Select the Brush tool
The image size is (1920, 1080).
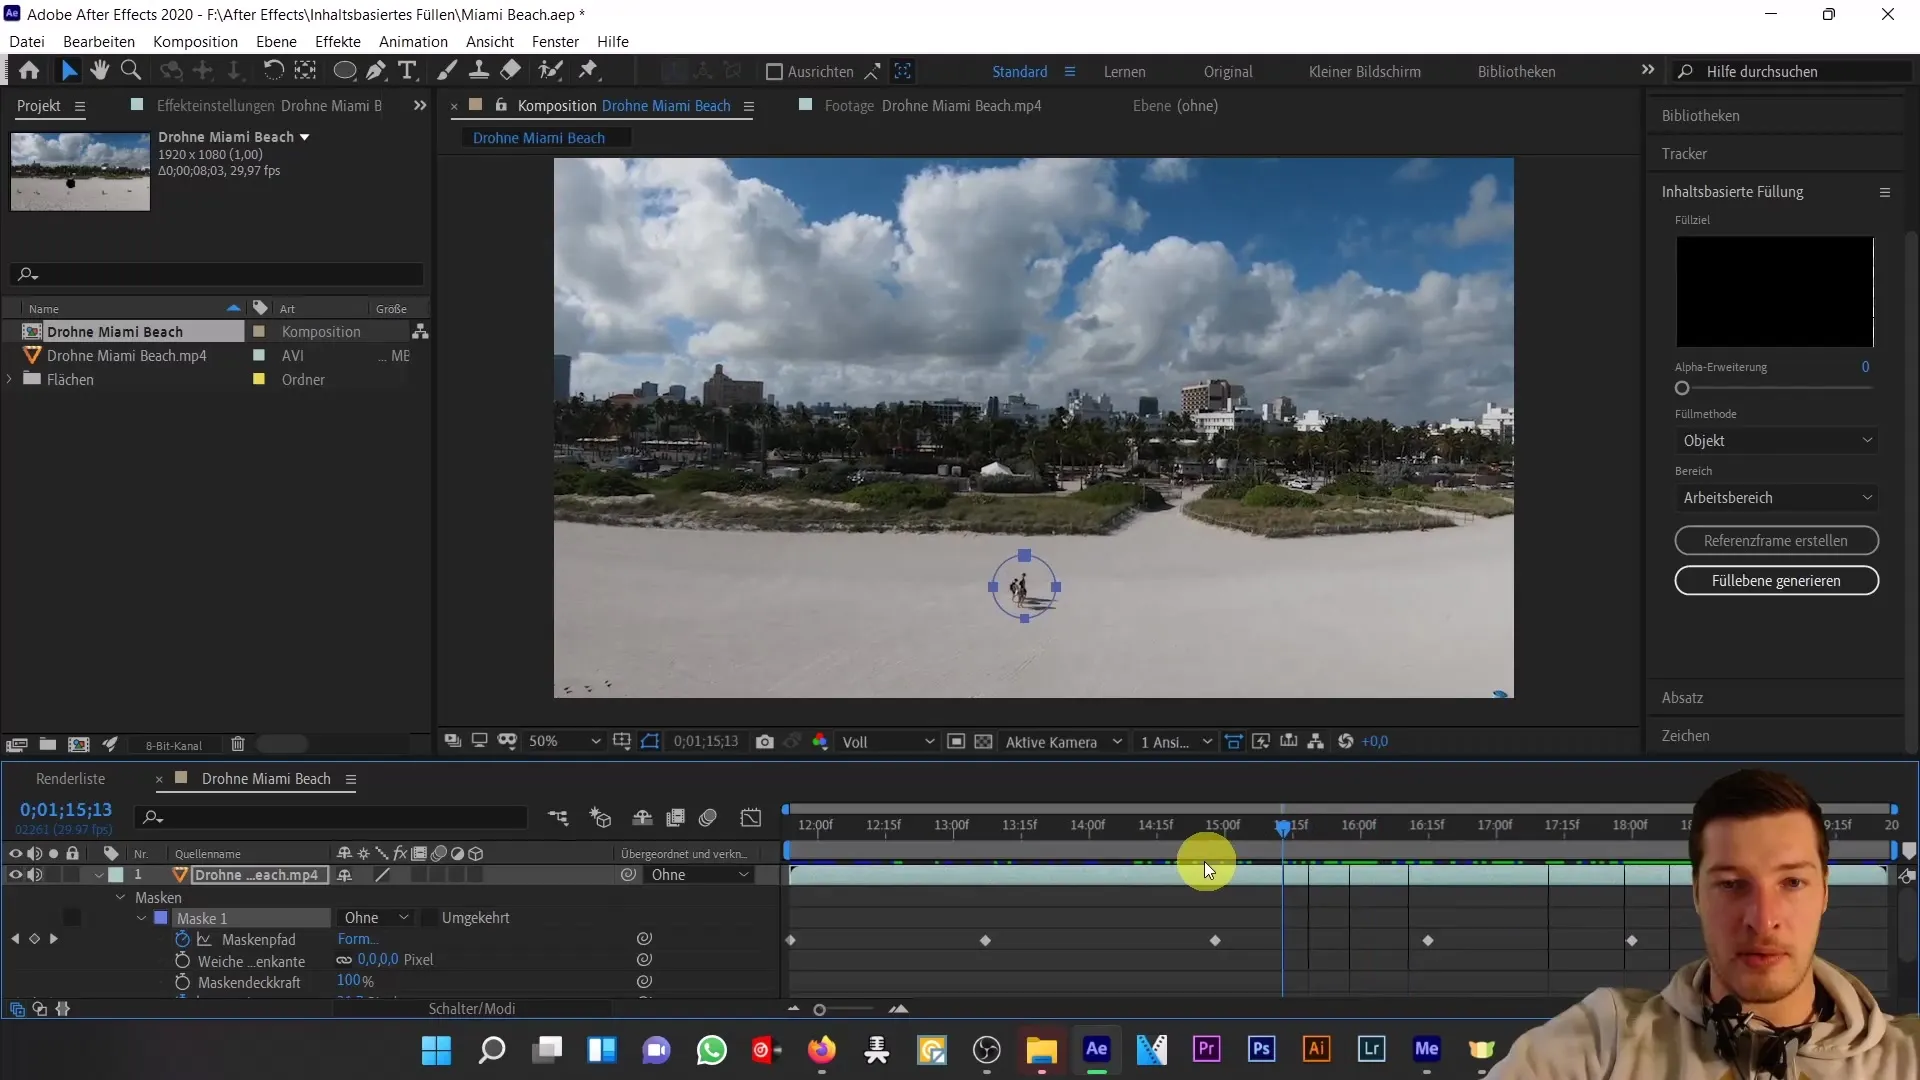(447, 71)
